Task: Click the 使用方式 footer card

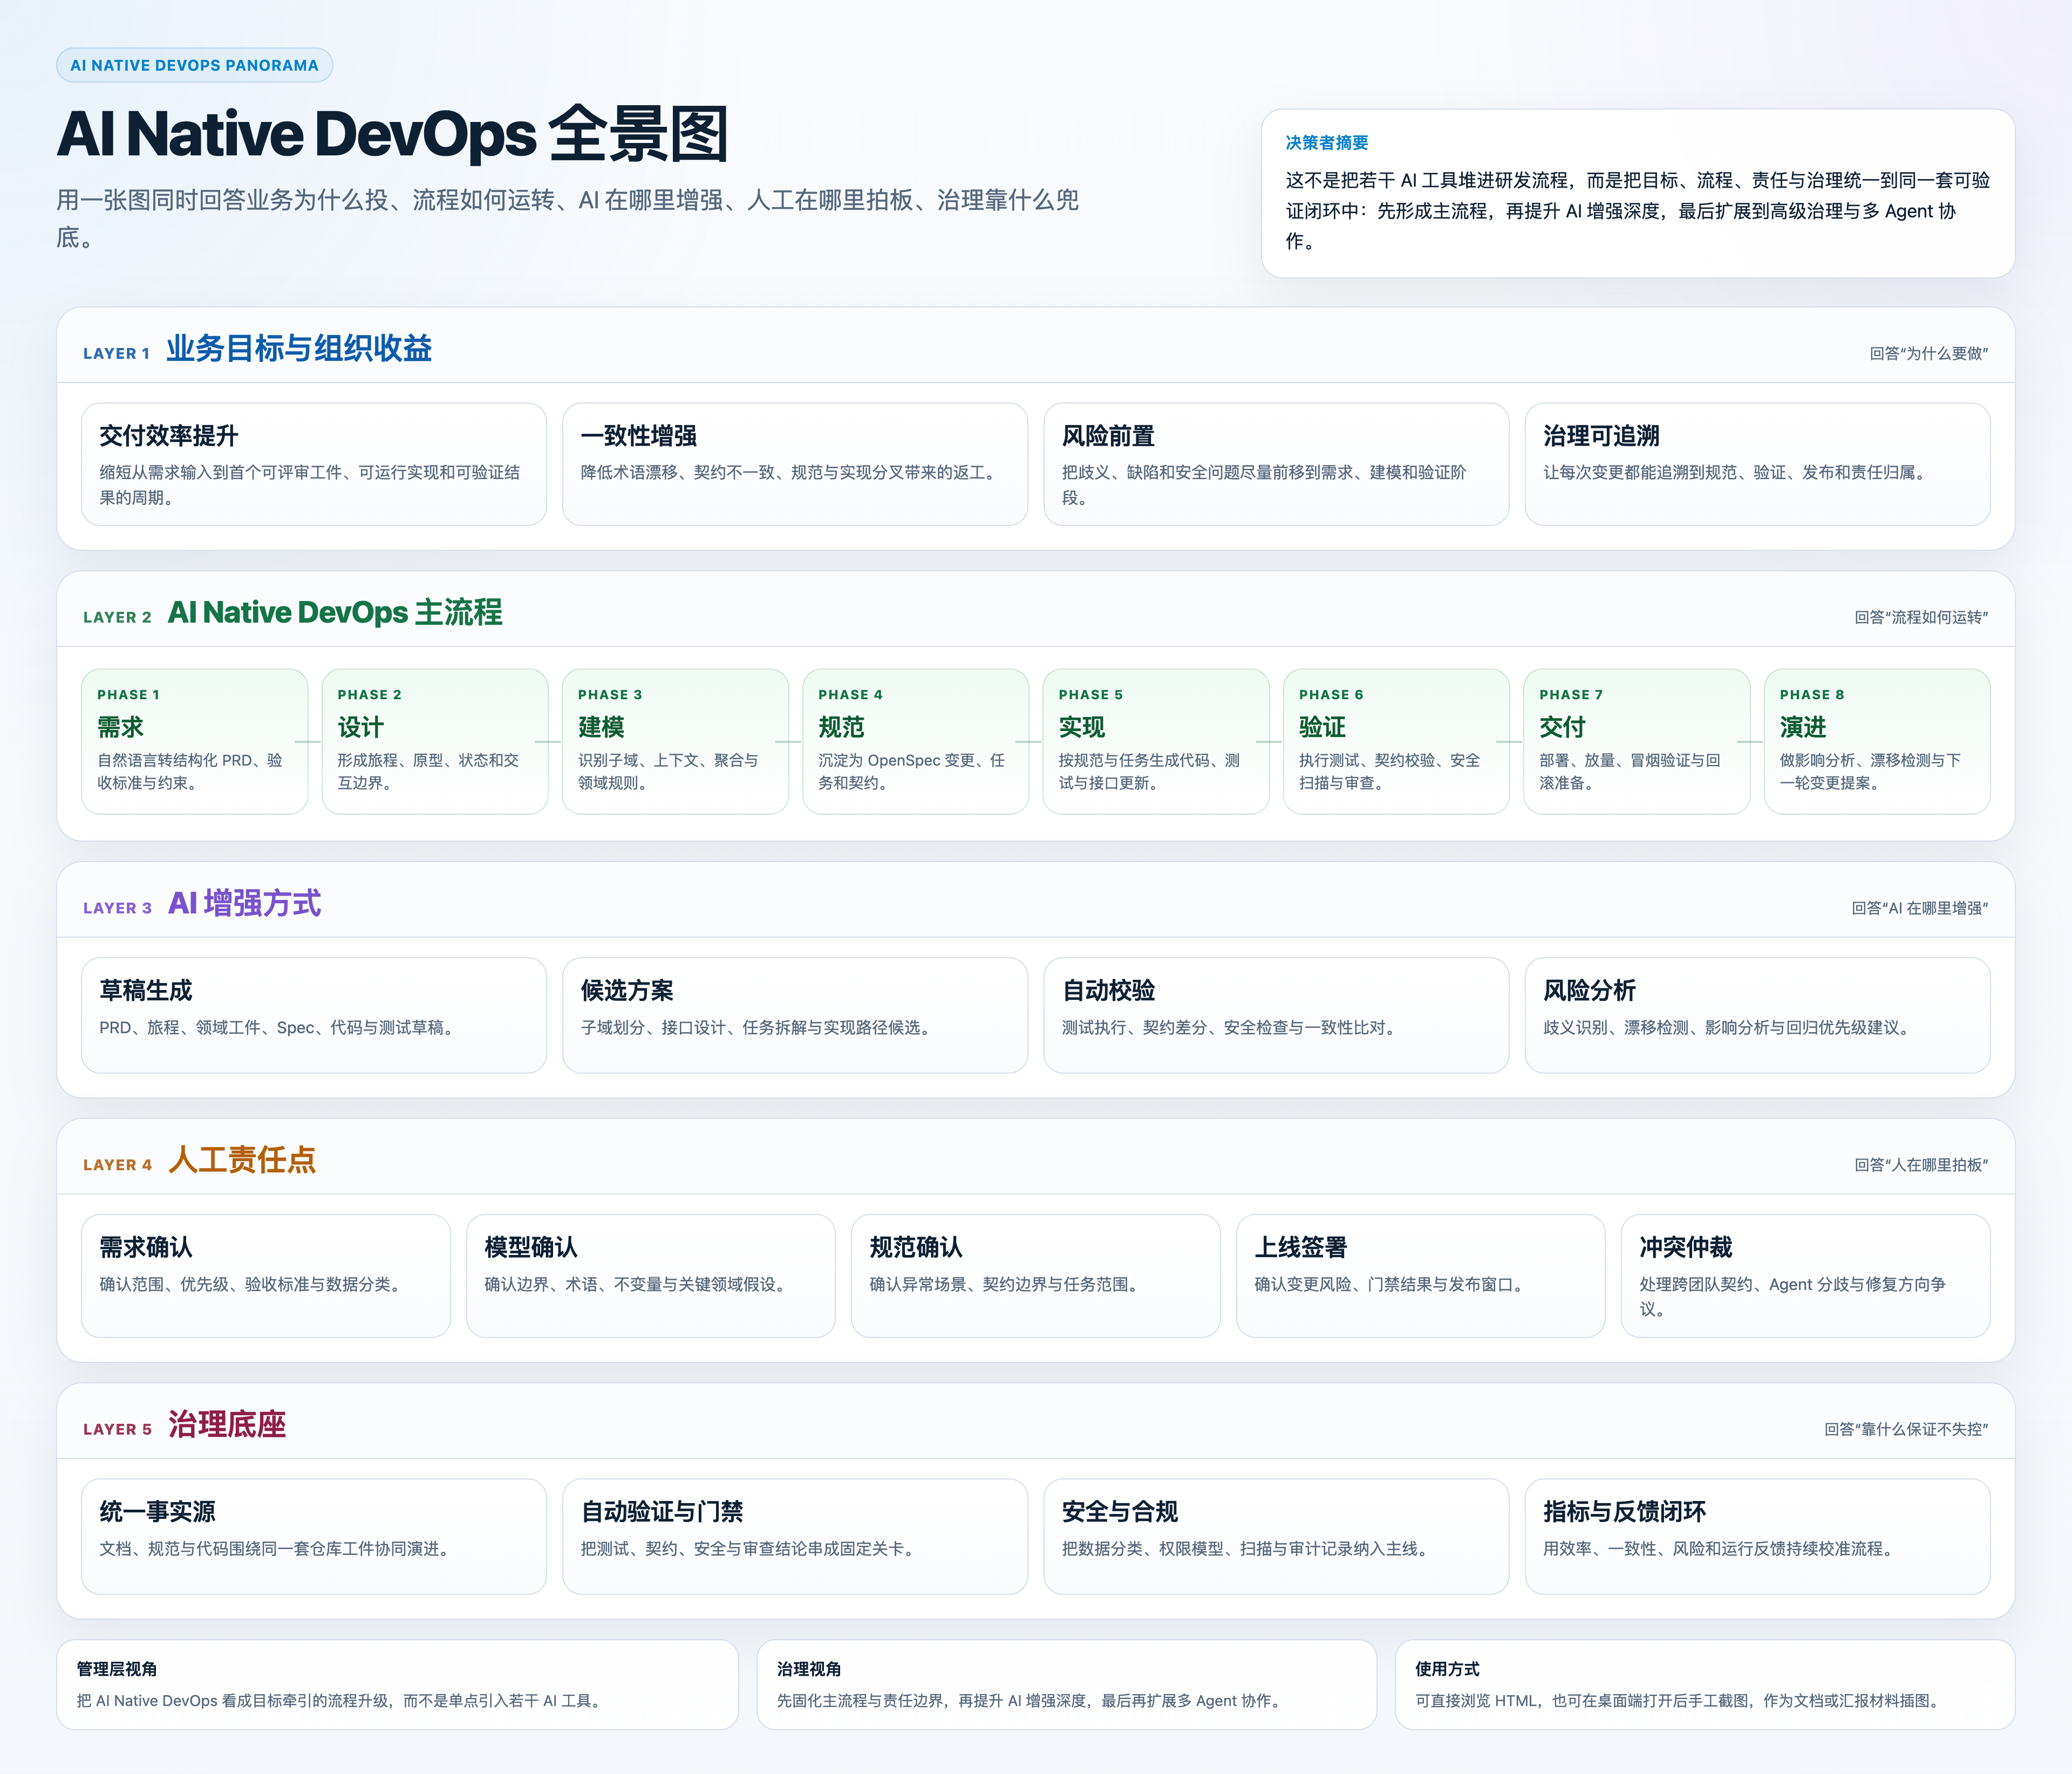Action: pyautogui.click(x=1704, y=1684)
